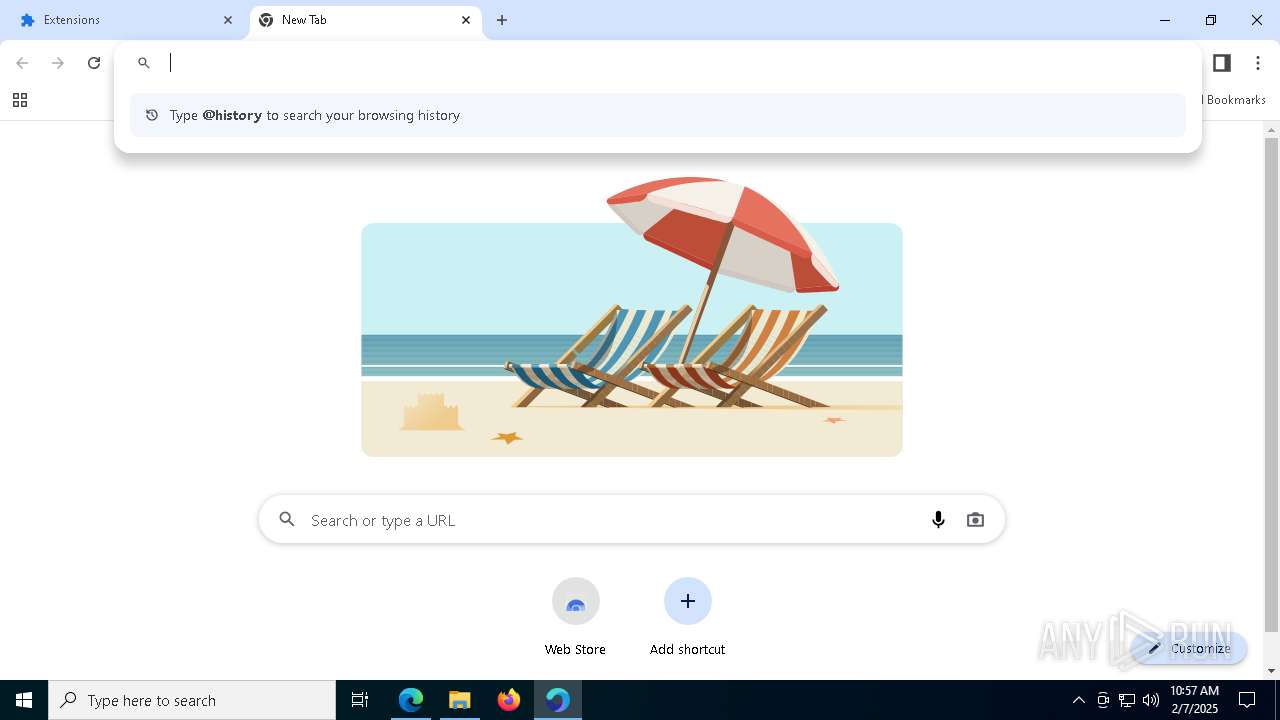1280x720 pixels.
Task: Click the scrollbar up arrow
Action: (1272, 130)
